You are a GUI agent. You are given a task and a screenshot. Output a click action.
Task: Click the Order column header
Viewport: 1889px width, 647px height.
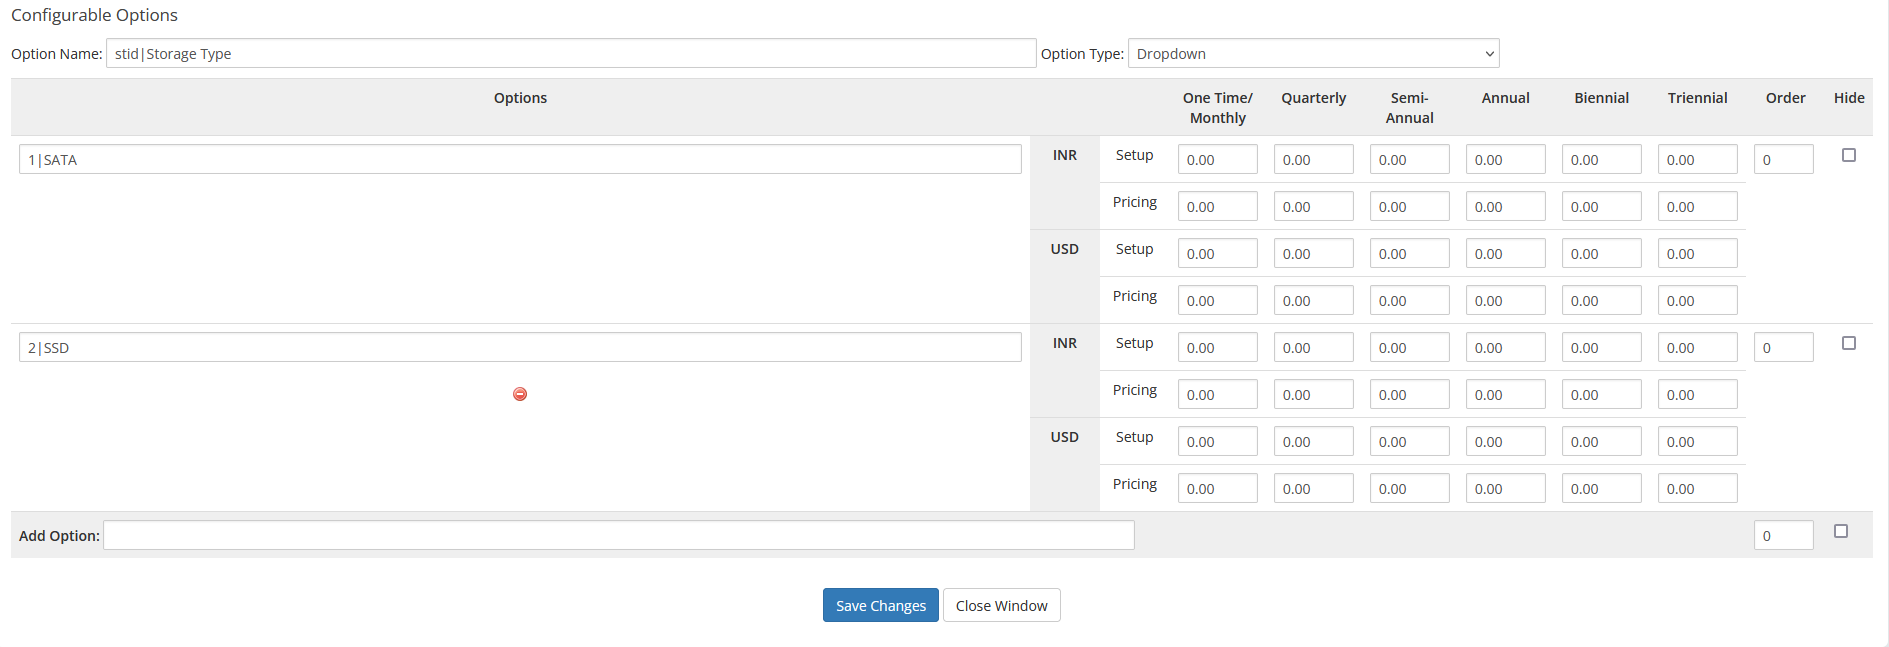click(1785, 98)
